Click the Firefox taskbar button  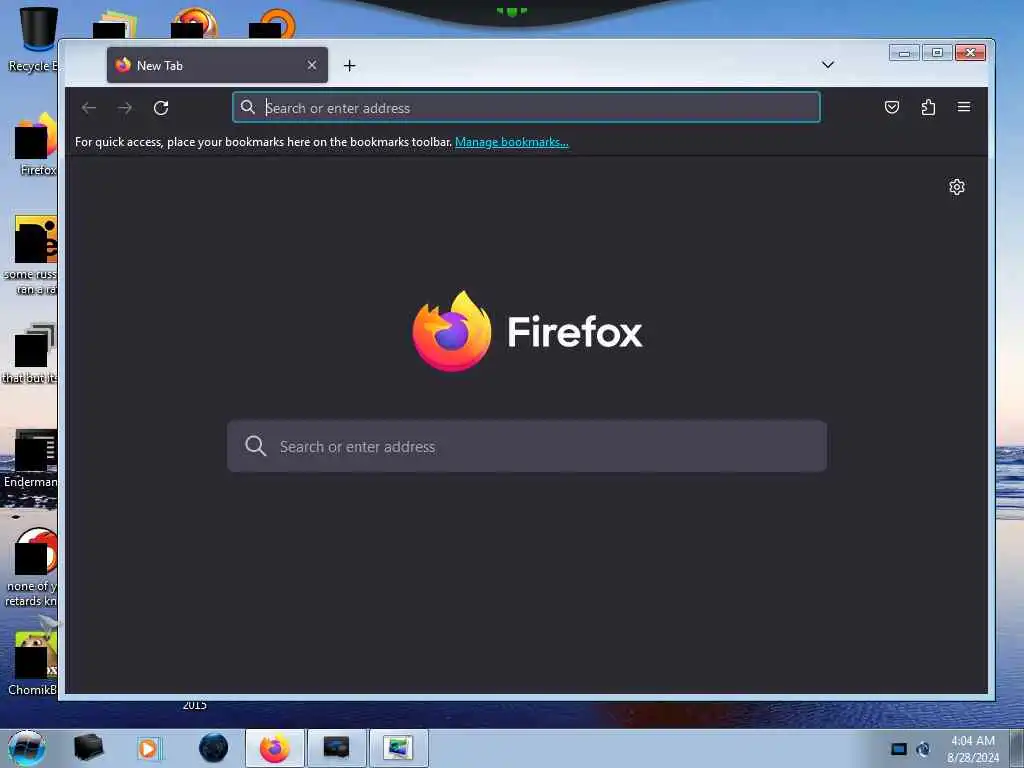(275, 748)
